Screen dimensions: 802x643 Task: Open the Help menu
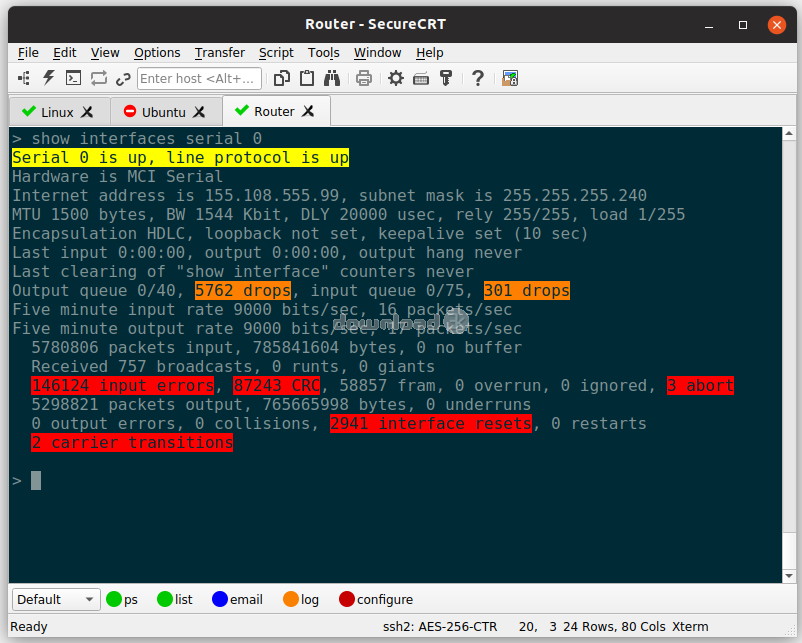(x=430, y=53)
